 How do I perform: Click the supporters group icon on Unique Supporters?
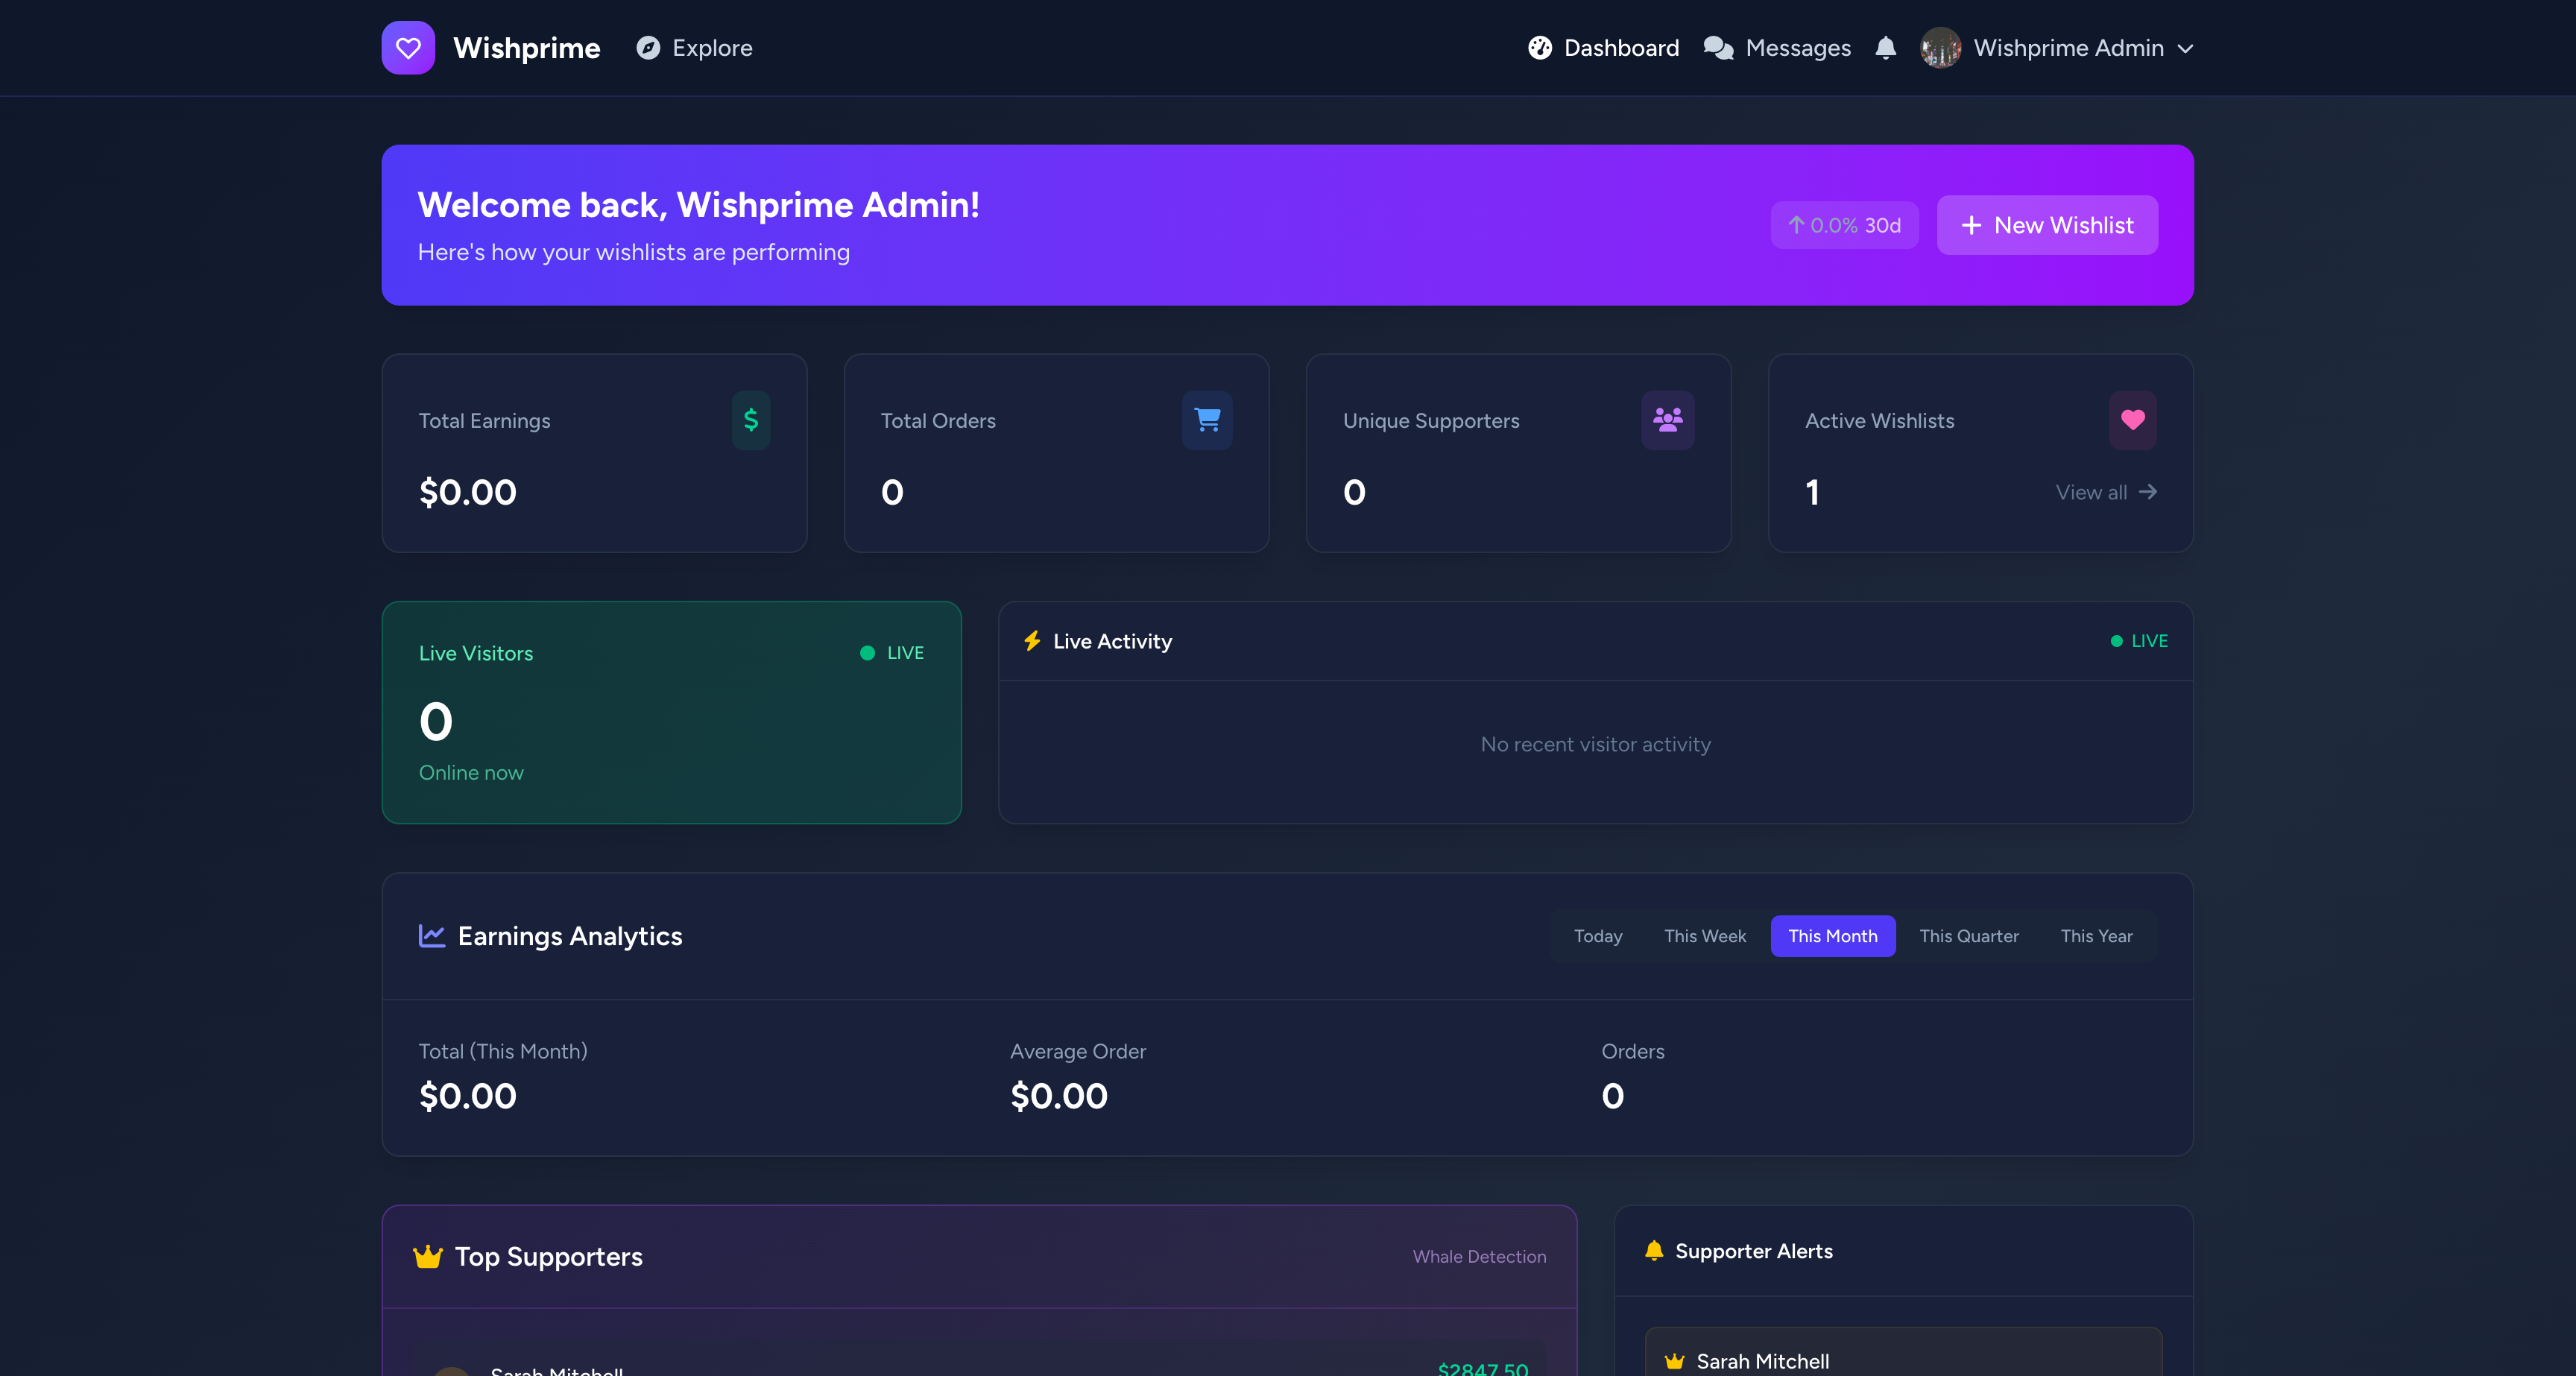[x=1668, y=420]
